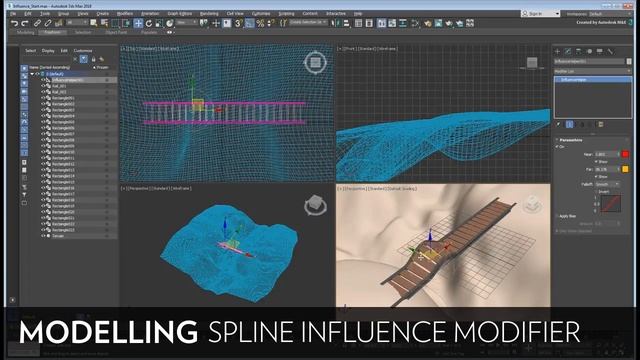
Task: Click the red Near color swatch
Action: (x=625, y=154)
